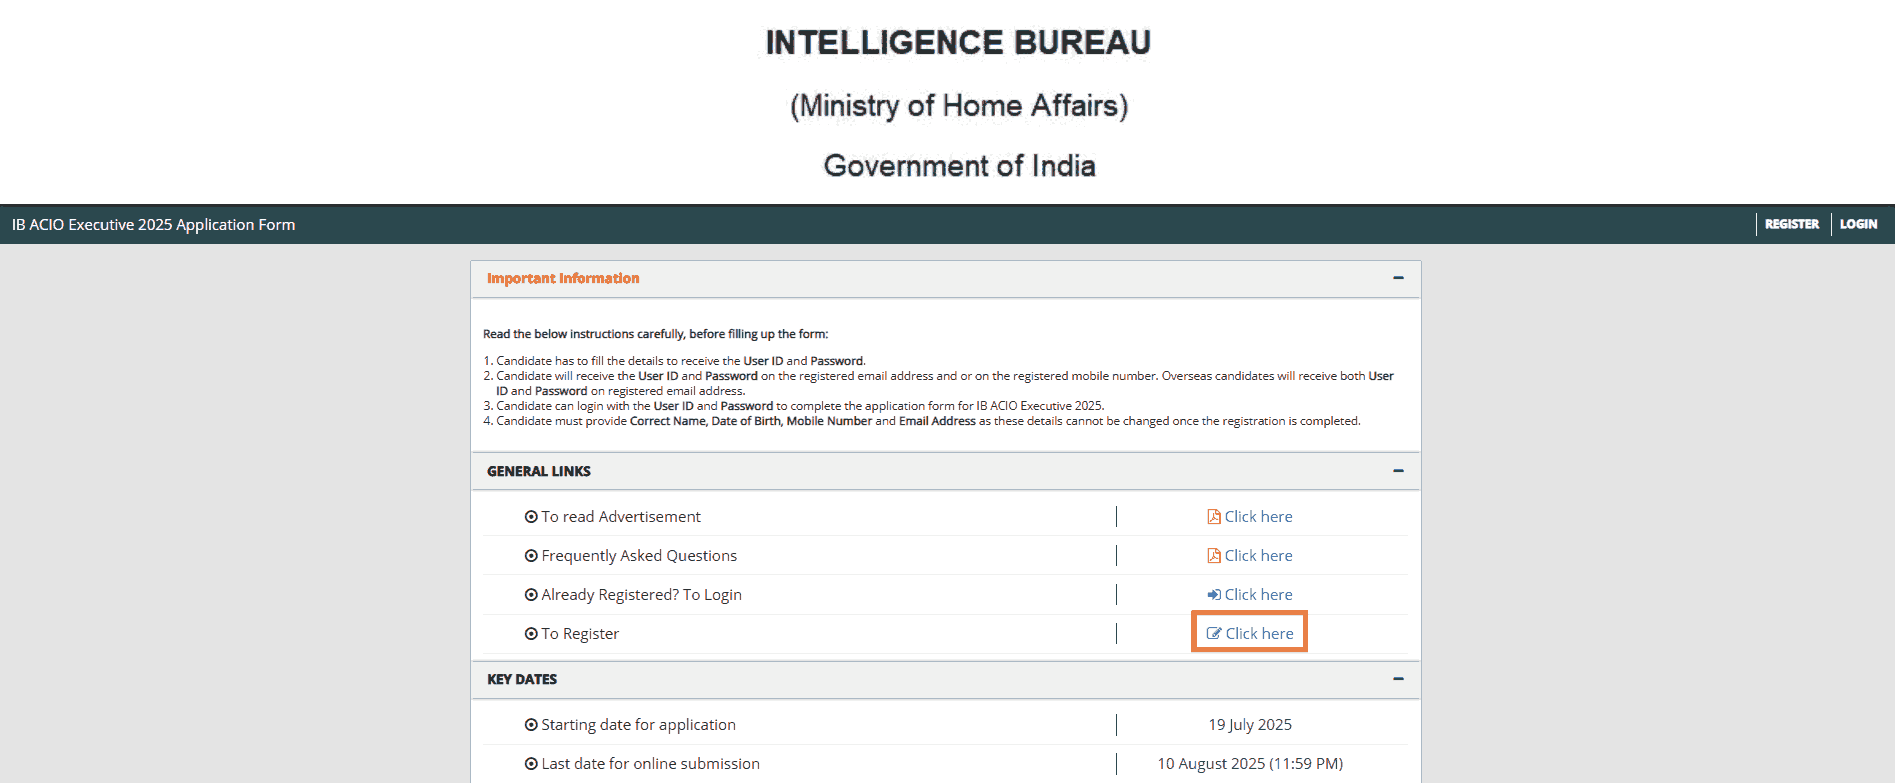Open LOGIN in the top navigation bar

click(x=1858, y=225)
